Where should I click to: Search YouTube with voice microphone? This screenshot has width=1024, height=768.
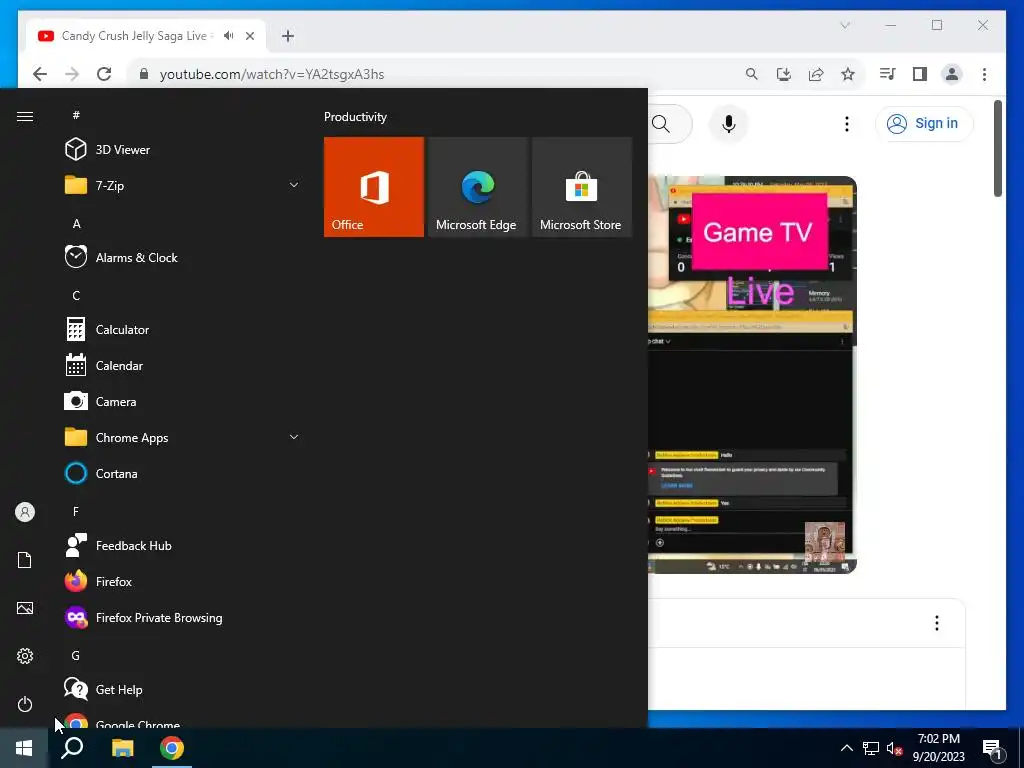pos(728,123)
